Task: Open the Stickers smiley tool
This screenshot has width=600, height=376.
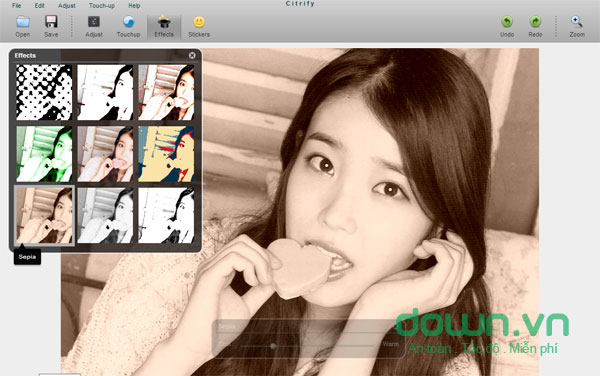Action: [x=199, y=26]
